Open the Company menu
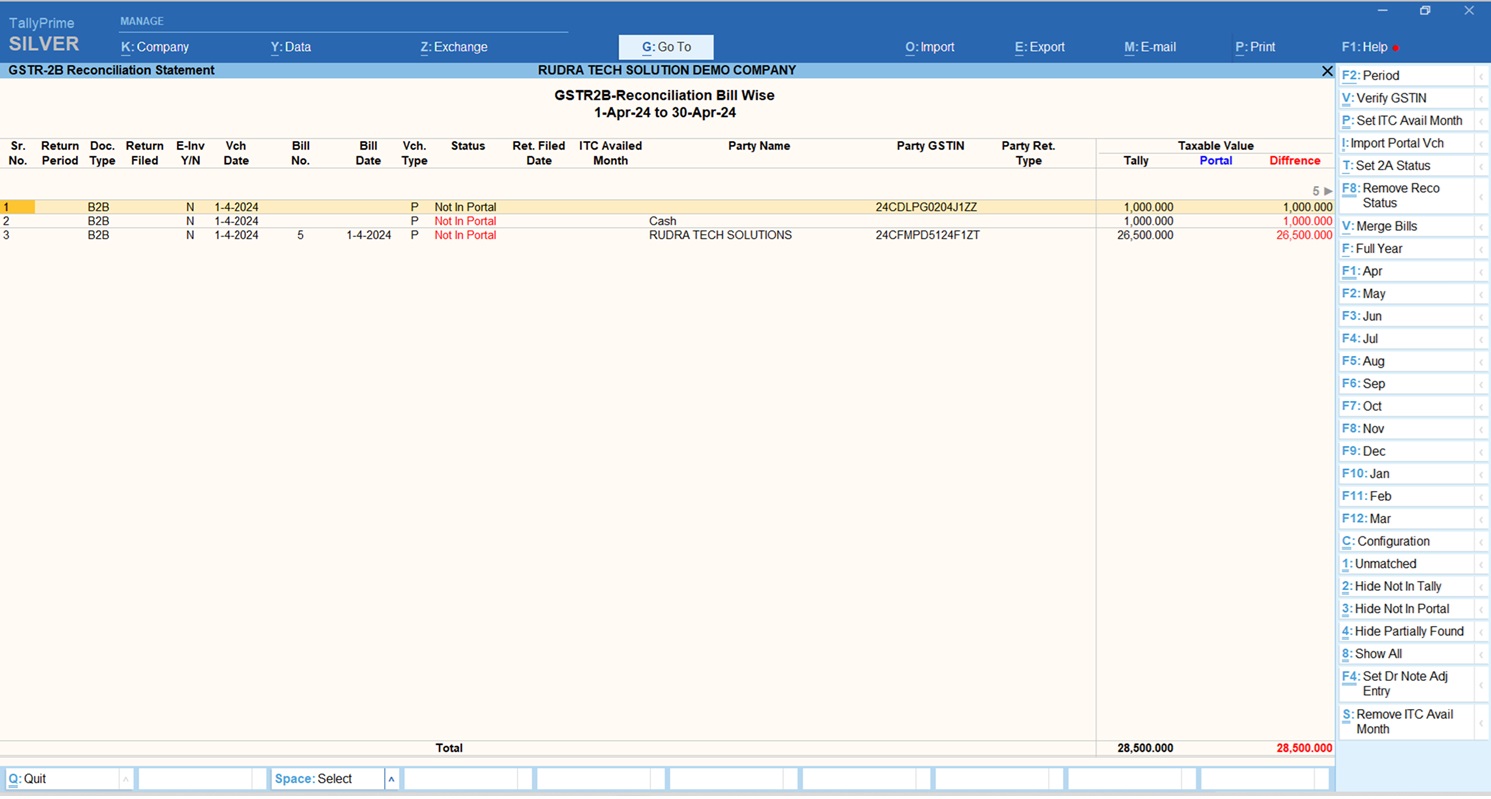Screen dimensions: 1491x799 click(x=155, y=47)
